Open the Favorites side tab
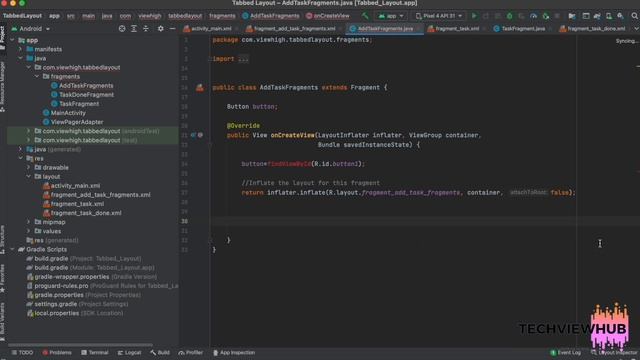Screen dimensions: 640x360 click(x=2, y=278)
